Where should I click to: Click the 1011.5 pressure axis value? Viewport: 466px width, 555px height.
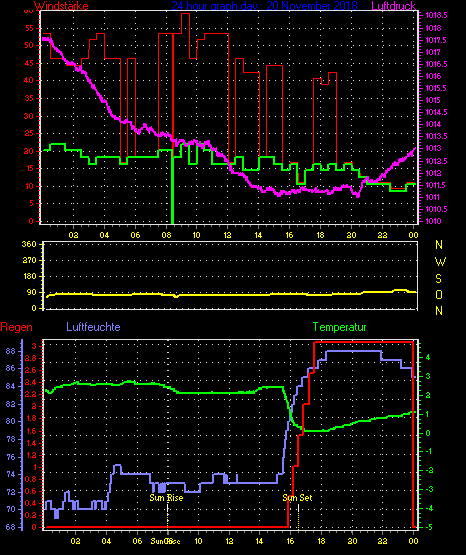(436, 185)
